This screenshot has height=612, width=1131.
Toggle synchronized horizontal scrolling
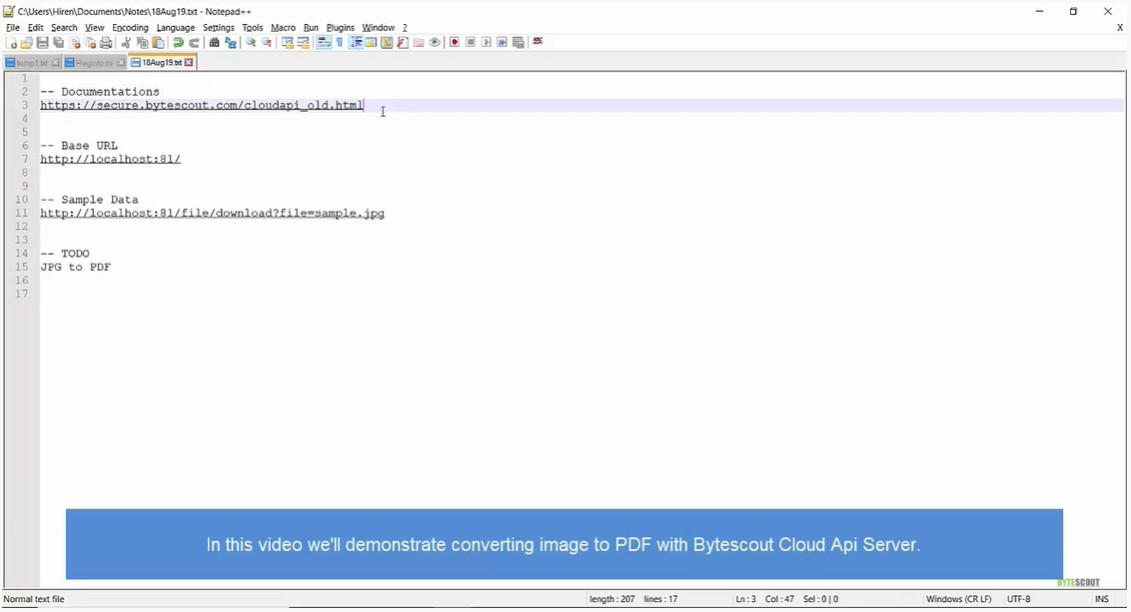(303, 43)
